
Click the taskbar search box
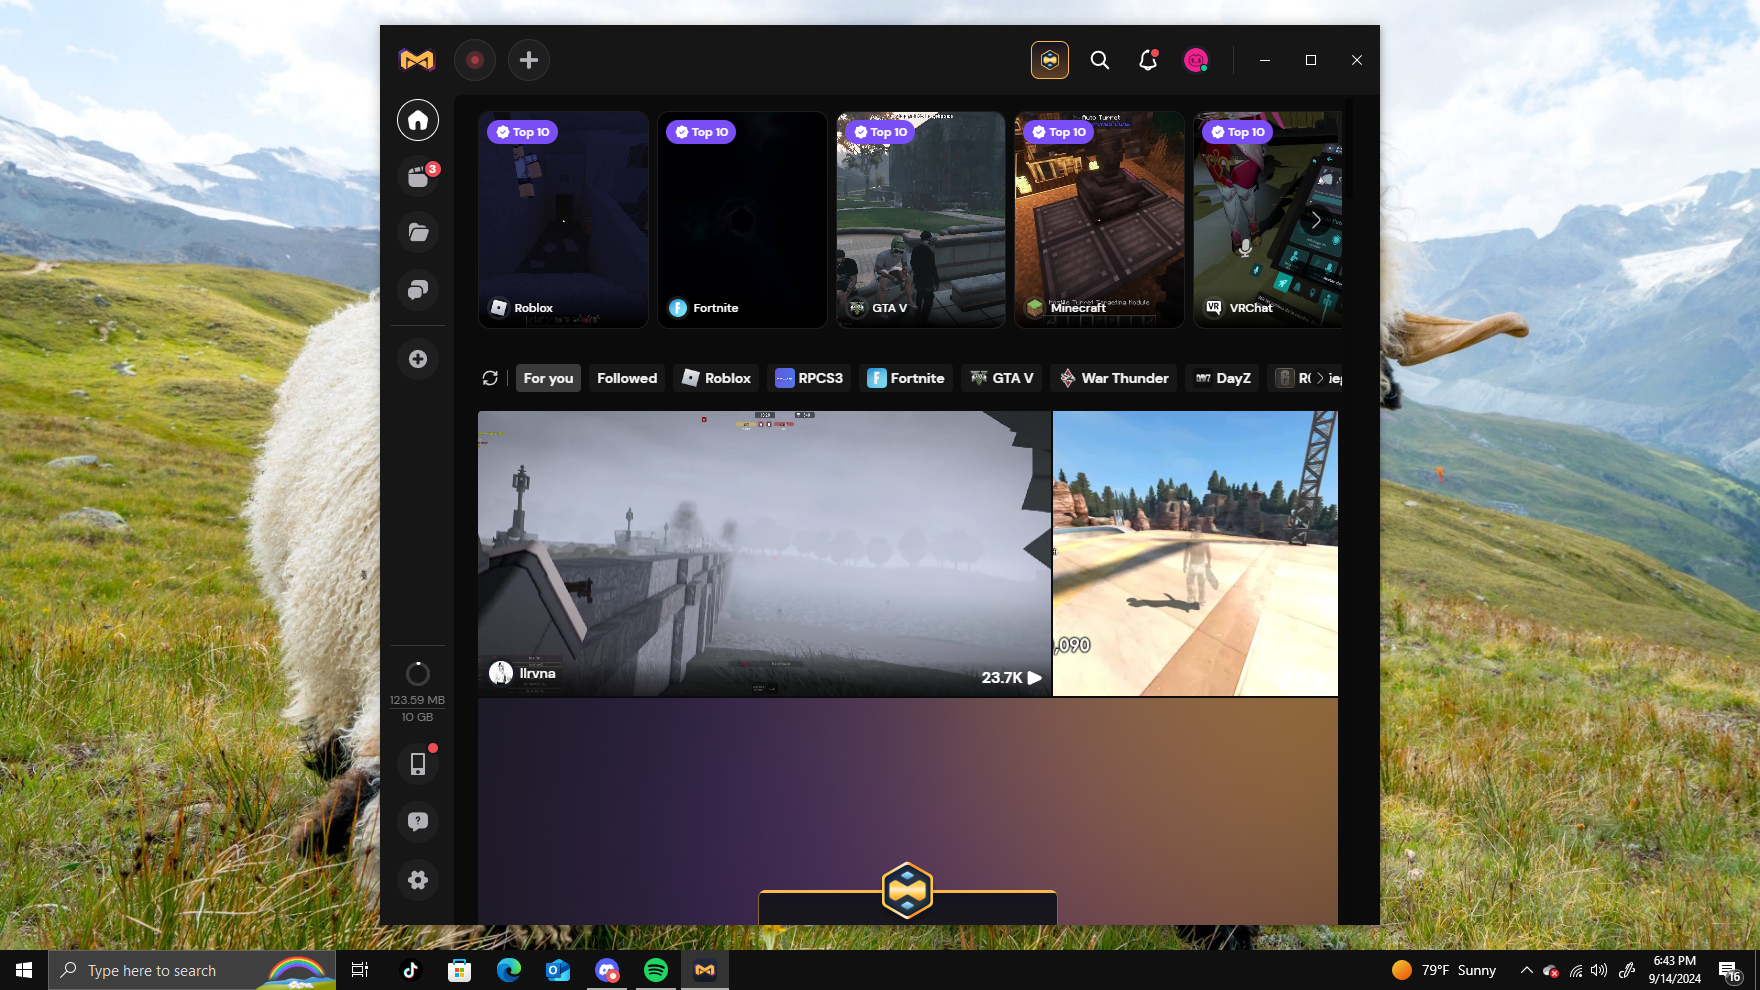pos(192,970)
